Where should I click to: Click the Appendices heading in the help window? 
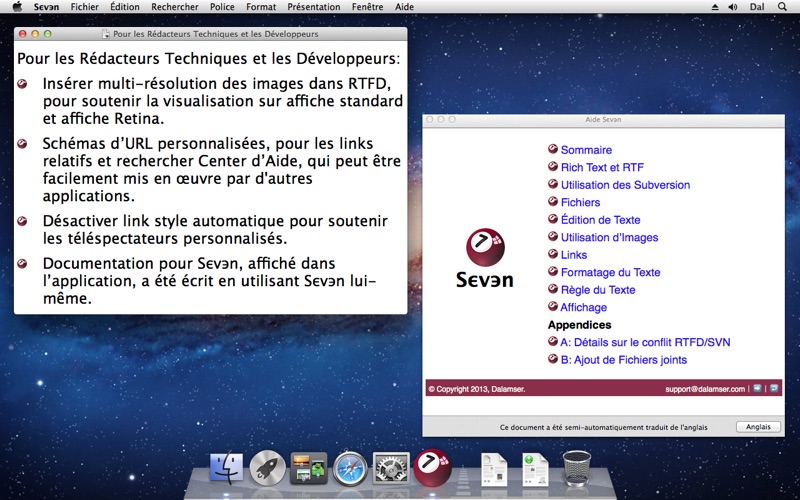coord(579,325)
